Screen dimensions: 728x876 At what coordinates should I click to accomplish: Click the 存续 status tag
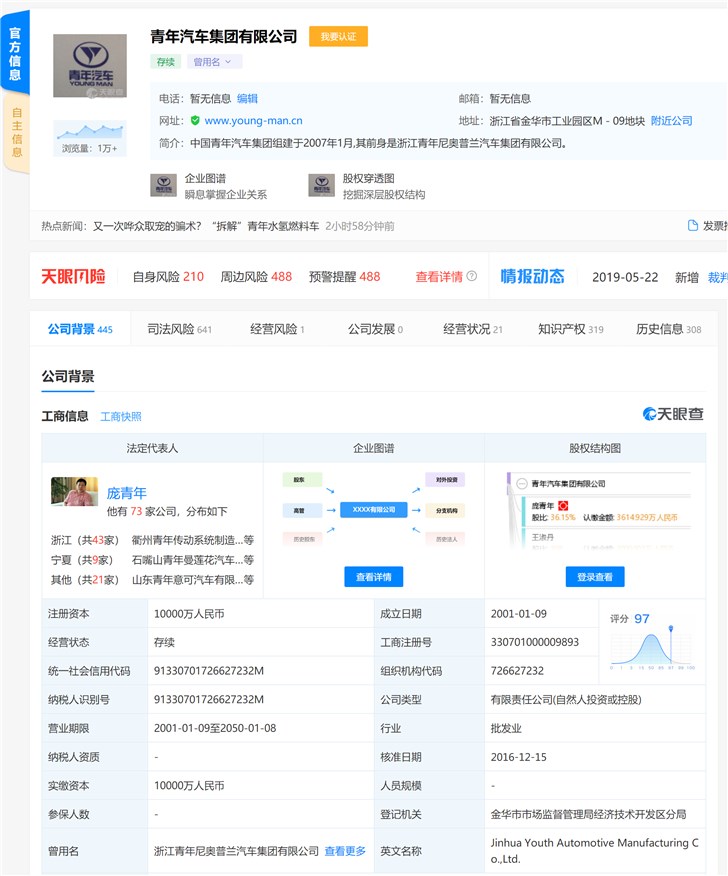165,62
